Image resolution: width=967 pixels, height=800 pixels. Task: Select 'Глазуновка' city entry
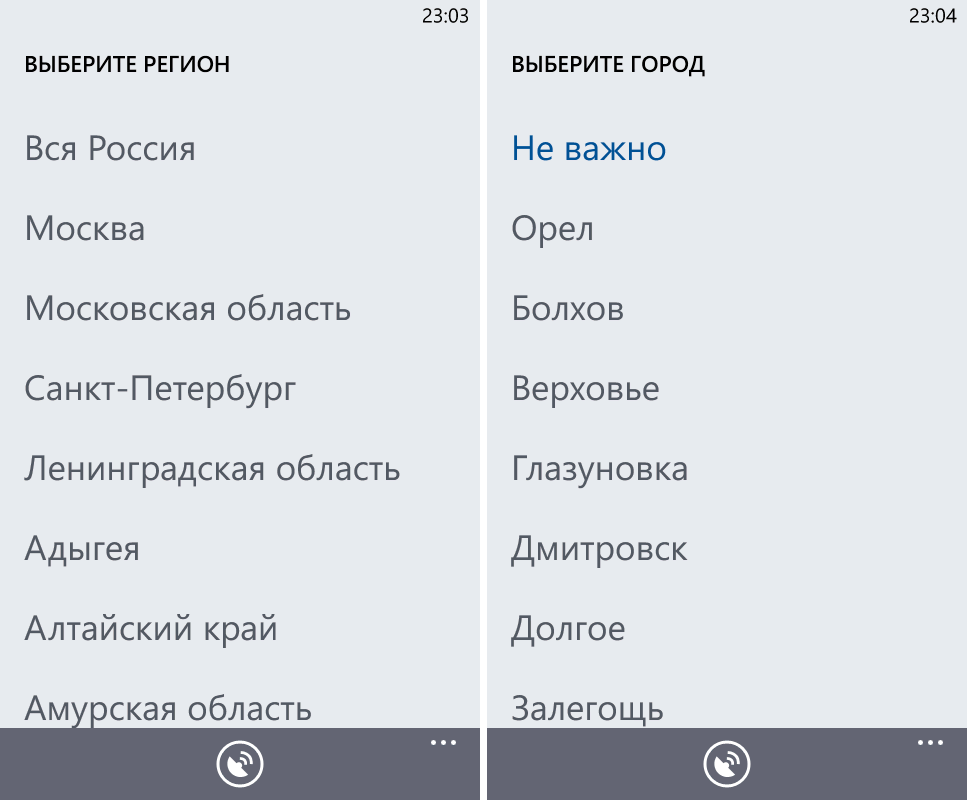599,469
